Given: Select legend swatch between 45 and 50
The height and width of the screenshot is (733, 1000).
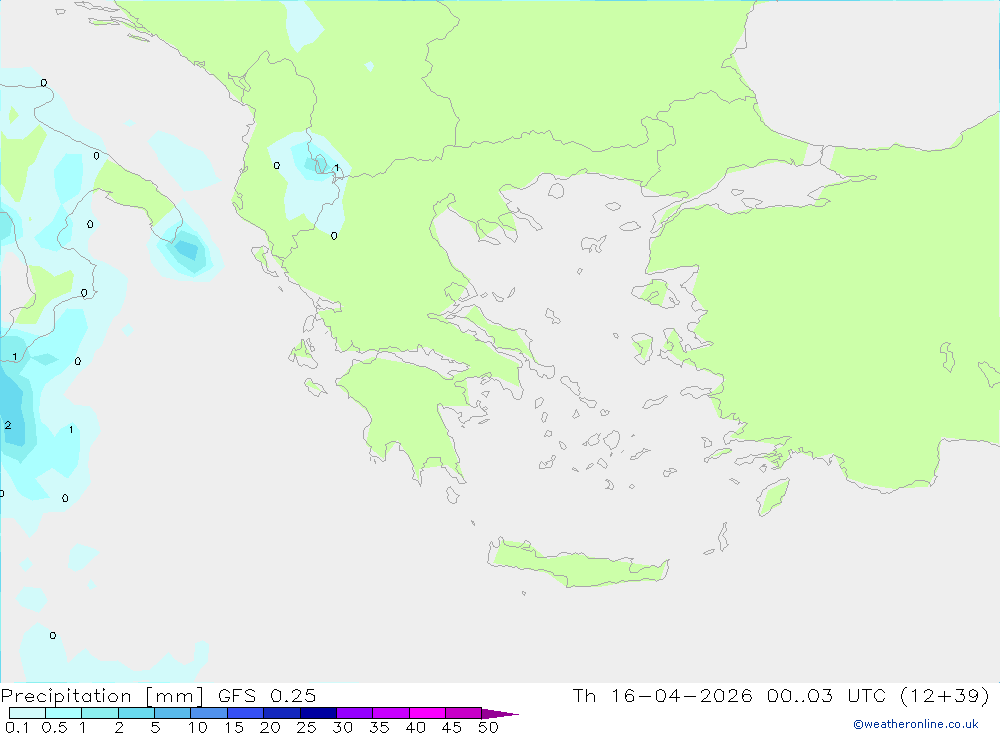Looking at the screenshot, I should point(464,713).
